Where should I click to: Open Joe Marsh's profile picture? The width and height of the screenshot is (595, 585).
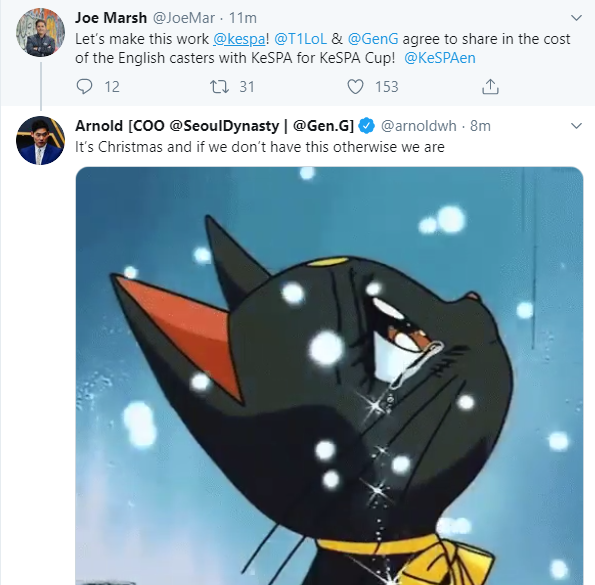coord(40,32)
